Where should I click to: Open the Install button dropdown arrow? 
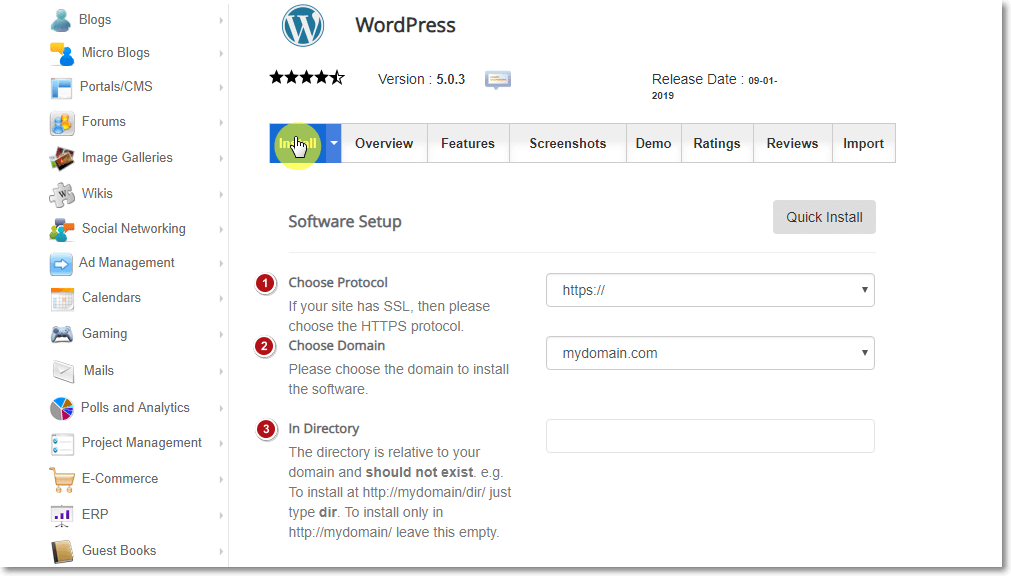pyautogui.click(x=333, y=143)
